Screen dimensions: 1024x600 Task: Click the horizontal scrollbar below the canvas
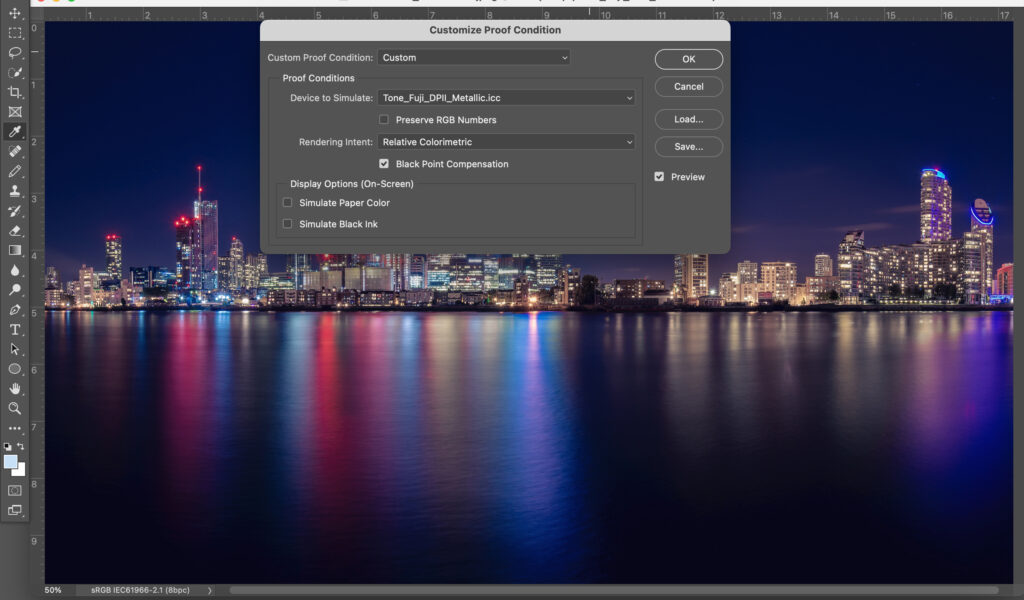tap(614, 591)
